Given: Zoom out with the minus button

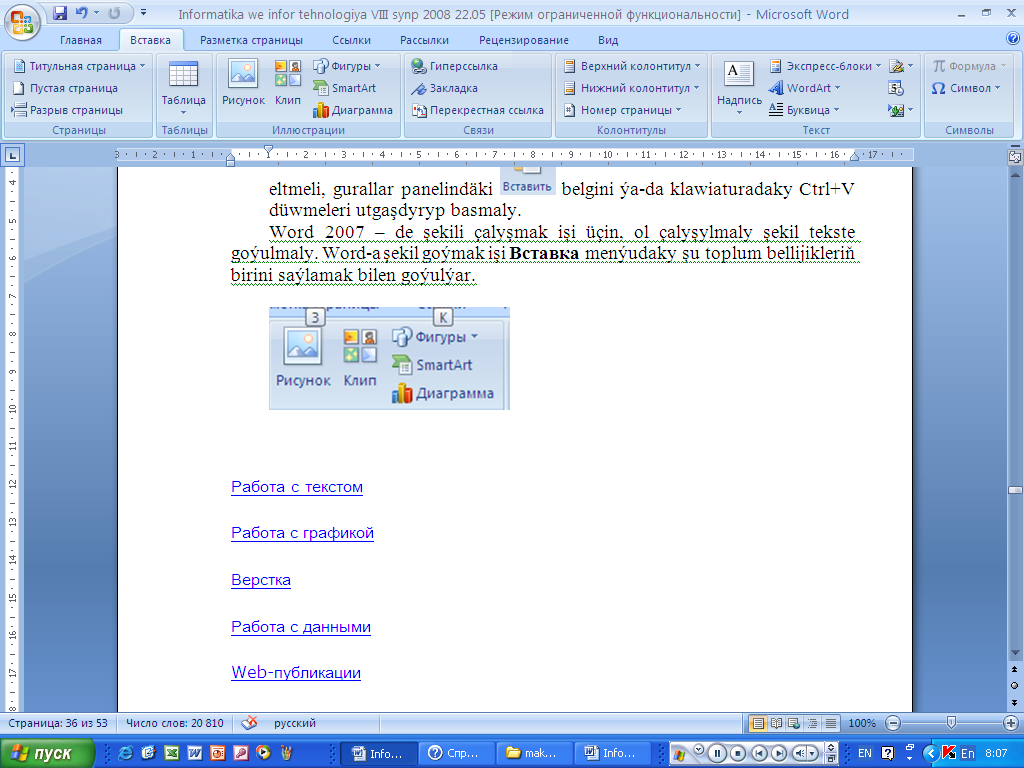Looking at the screenshot, I should tap(893, 723).
